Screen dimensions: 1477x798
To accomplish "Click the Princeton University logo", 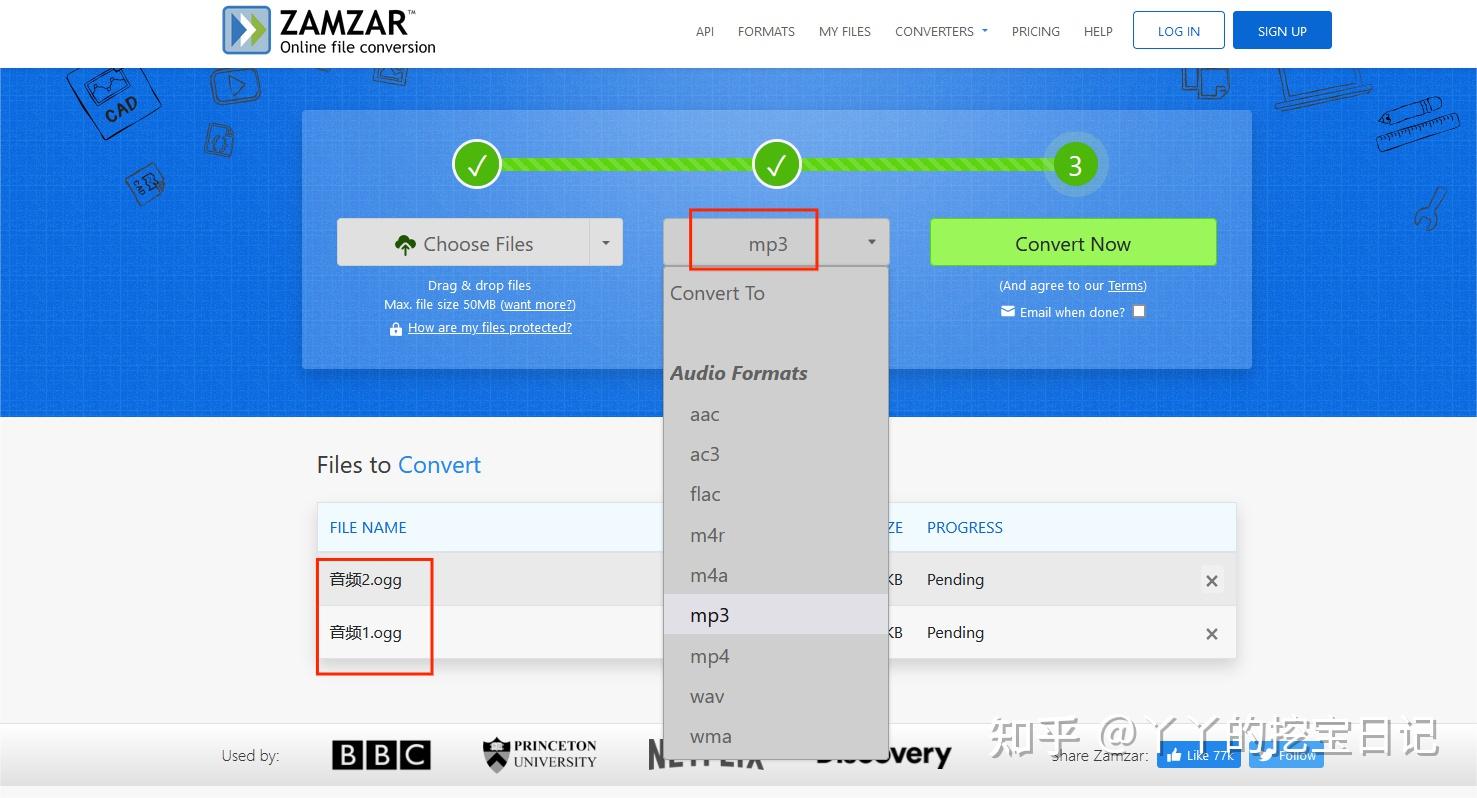I will (x=538, y=753).
